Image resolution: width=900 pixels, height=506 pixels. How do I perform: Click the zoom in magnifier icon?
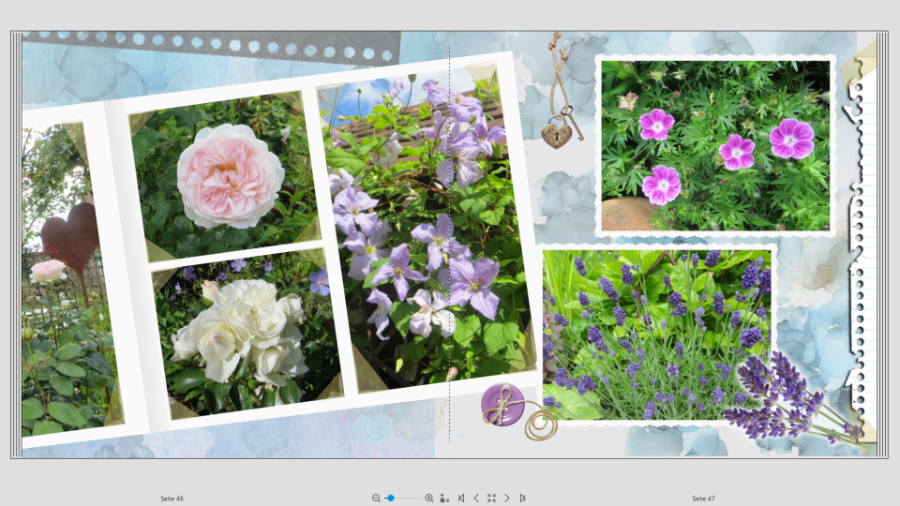click(x=429, y=498)
